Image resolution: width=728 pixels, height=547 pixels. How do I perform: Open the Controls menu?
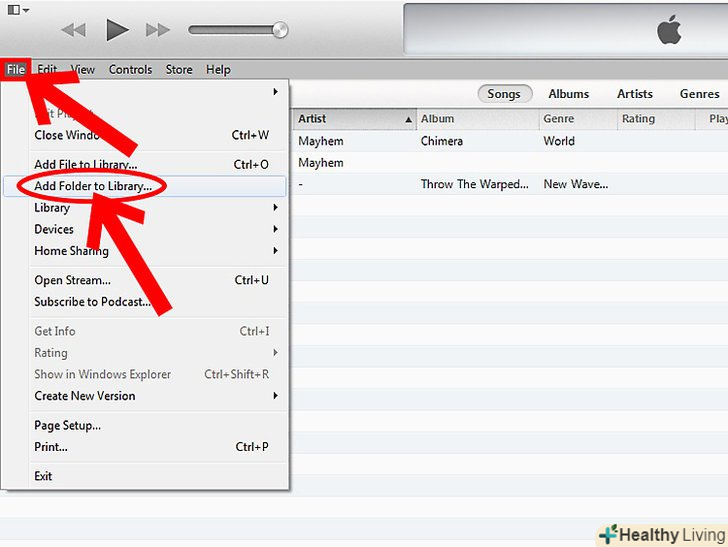[130, 70]
